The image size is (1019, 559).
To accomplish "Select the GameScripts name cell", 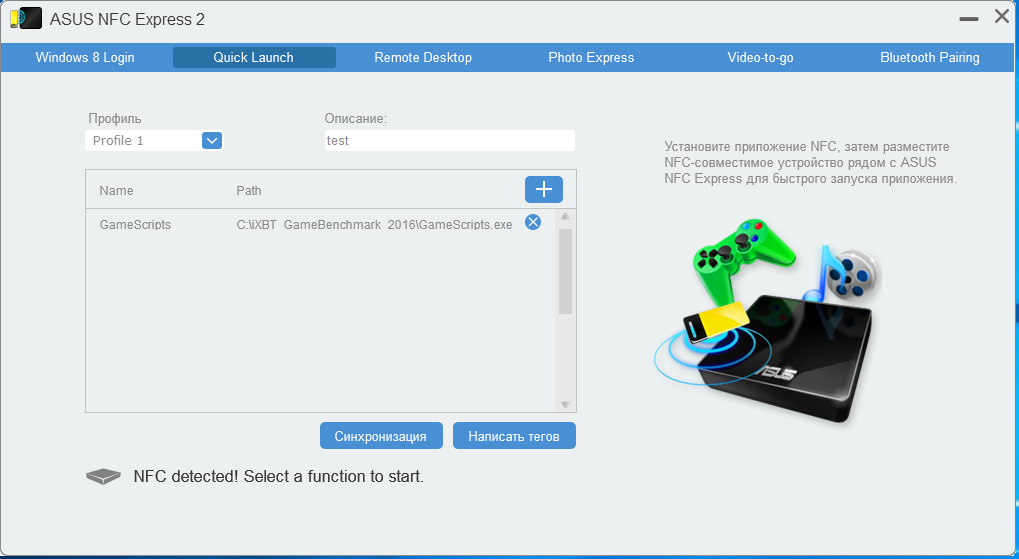I will pyautogui.click(x=135, y=224).
